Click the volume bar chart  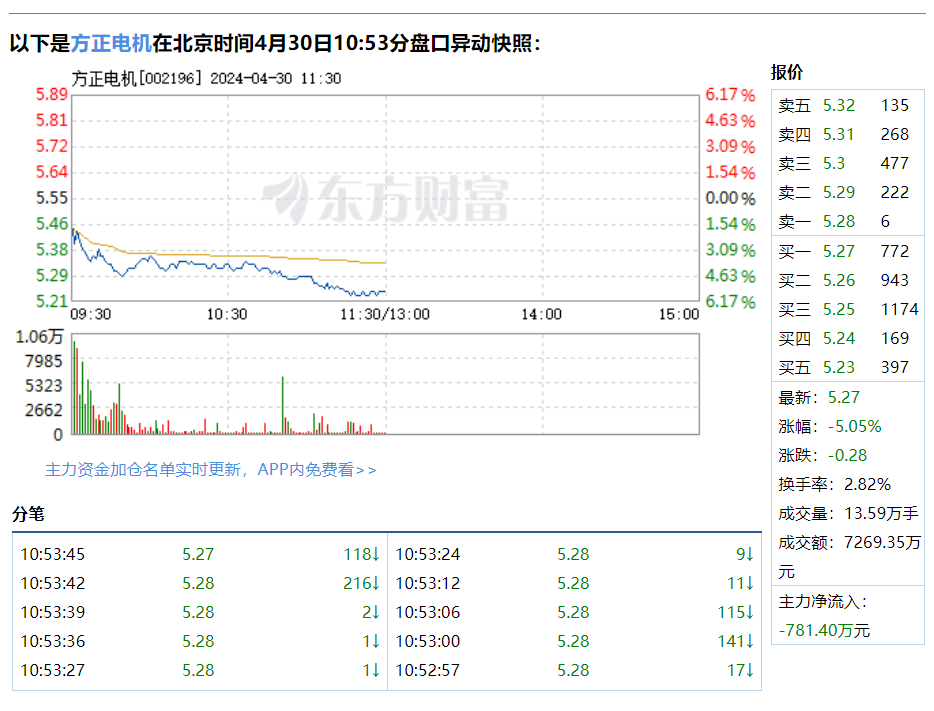click(385, 384)
